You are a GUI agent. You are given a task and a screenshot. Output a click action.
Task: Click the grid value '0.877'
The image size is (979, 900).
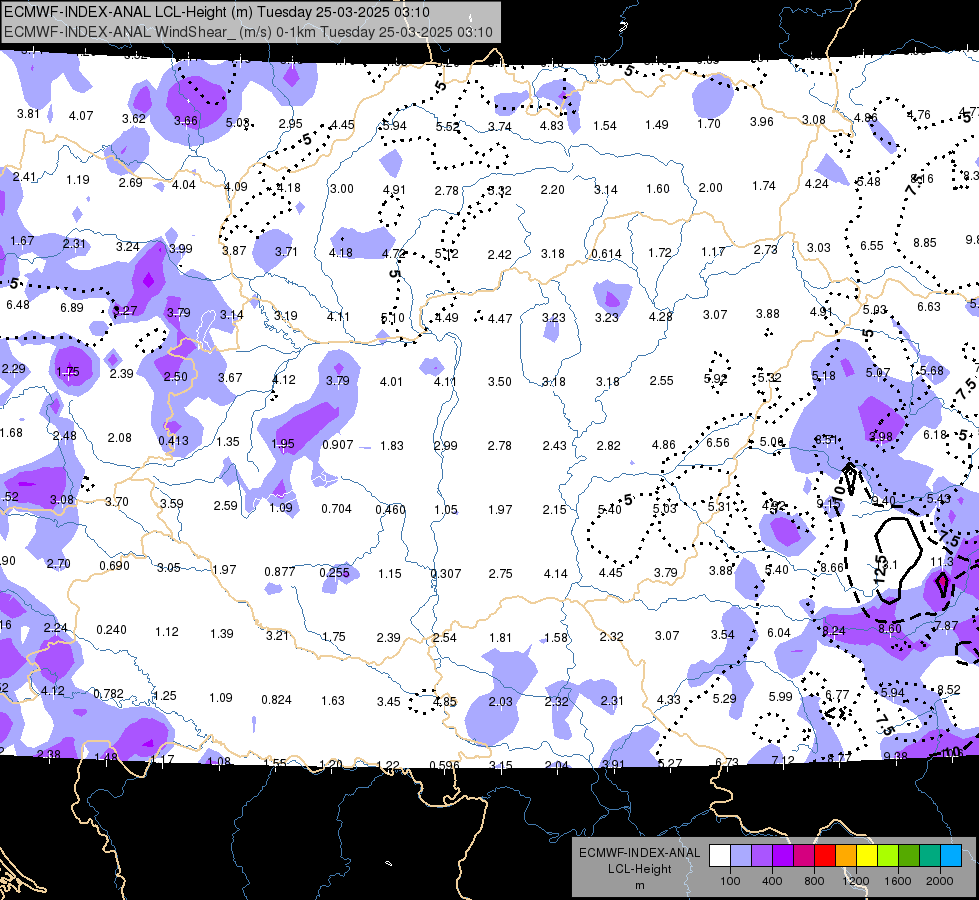280,571
